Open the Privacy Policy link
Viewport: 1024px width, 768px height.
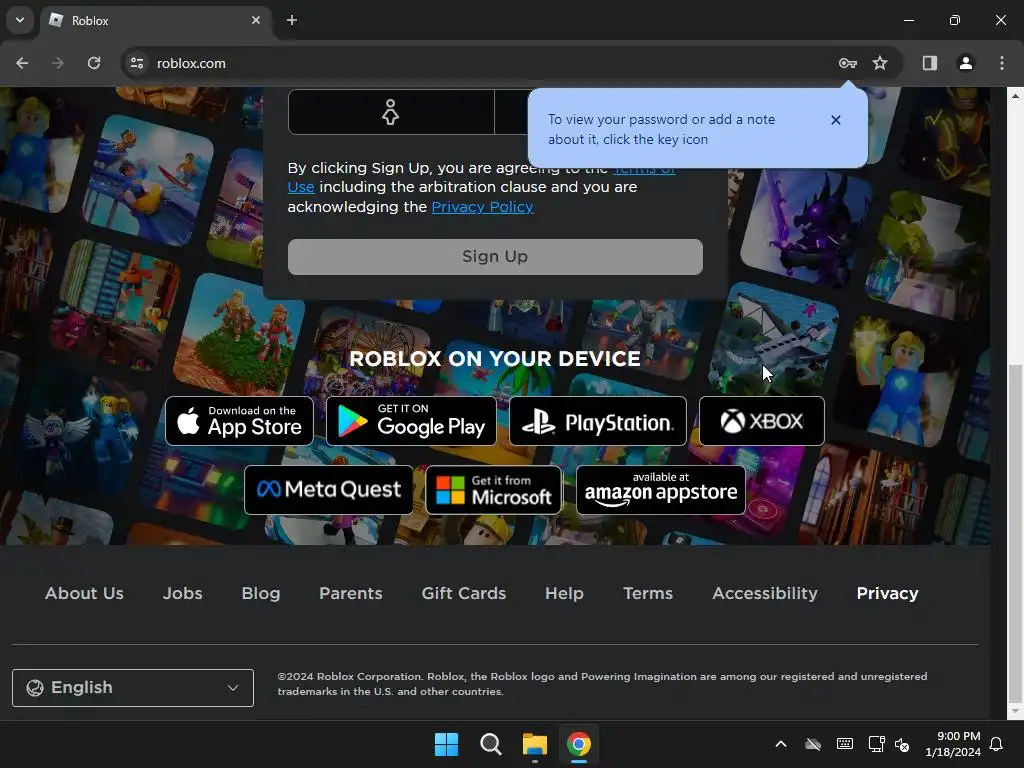click(x=482, y=207)
